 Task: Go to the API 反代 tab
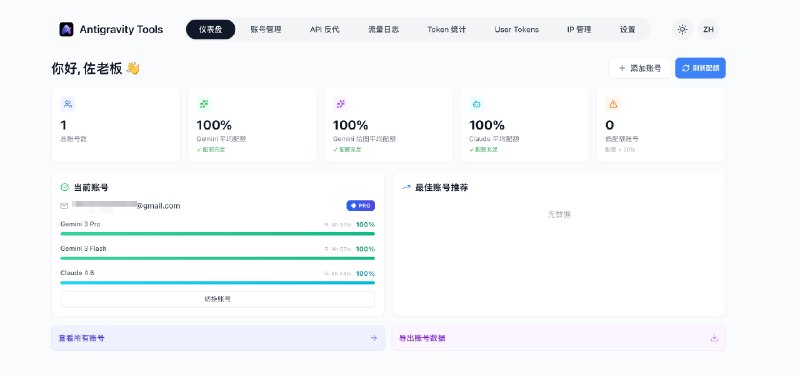click(x=324, y=30)
